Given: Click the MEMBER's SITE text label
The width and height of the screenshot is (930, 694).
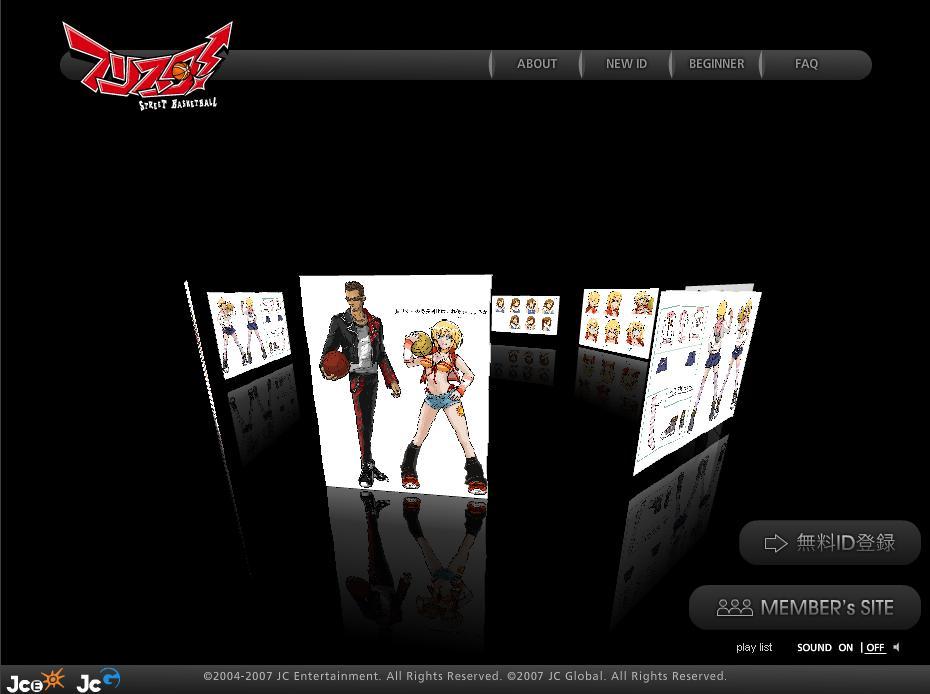Looking at the screenshot, I should tap(827, 607).
